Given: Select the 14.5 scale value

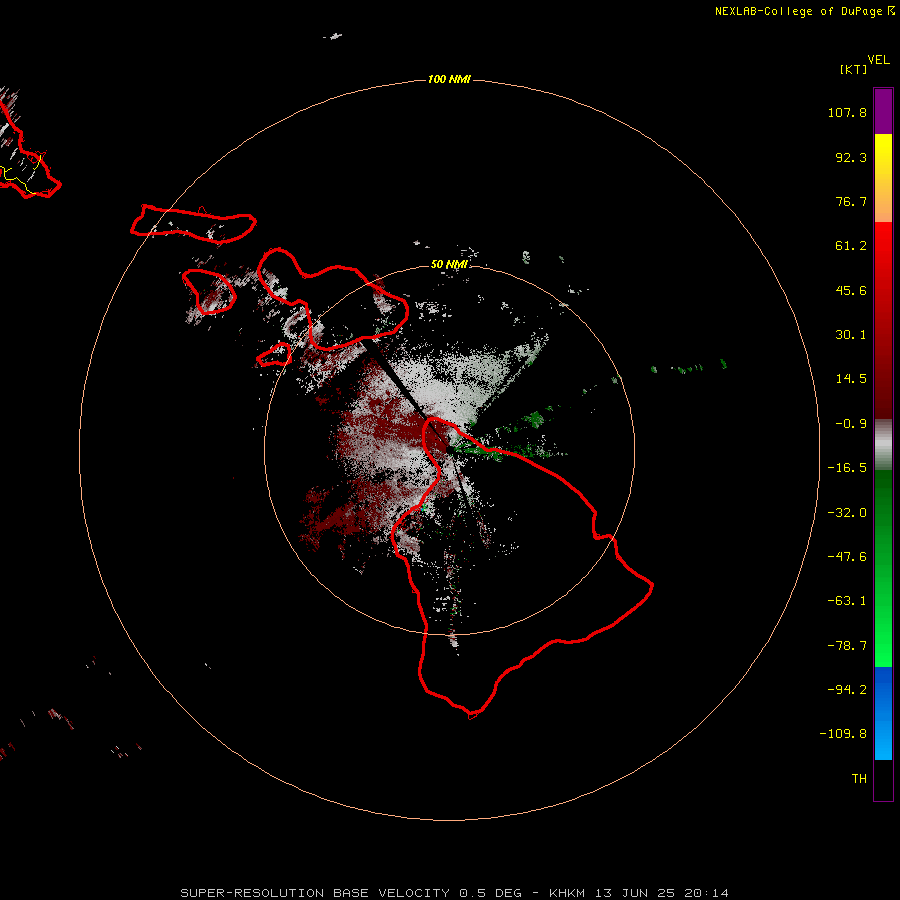Looking at the screenshot, I should [851, 379].
